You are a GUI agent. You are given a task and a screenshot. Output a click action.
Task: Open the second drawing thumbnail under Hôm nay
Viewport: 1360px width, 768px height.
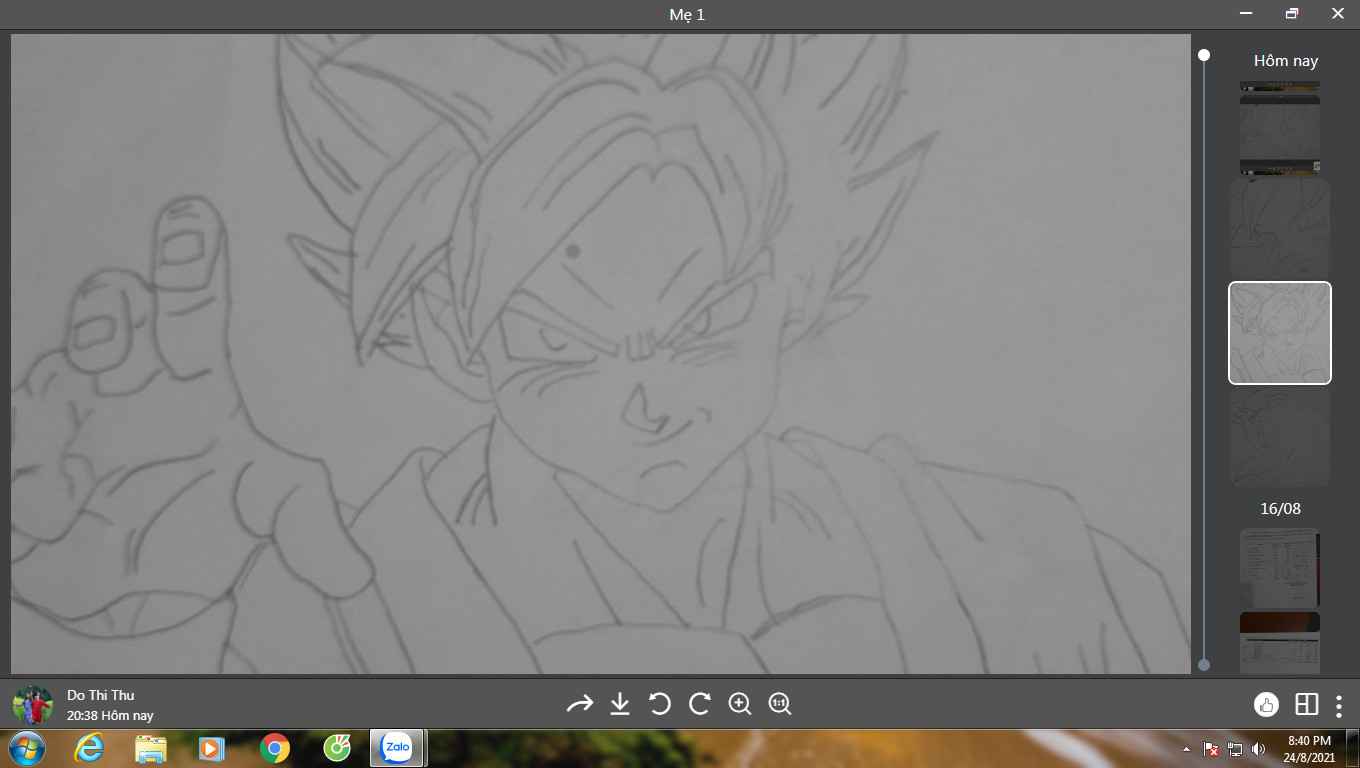1280,229
